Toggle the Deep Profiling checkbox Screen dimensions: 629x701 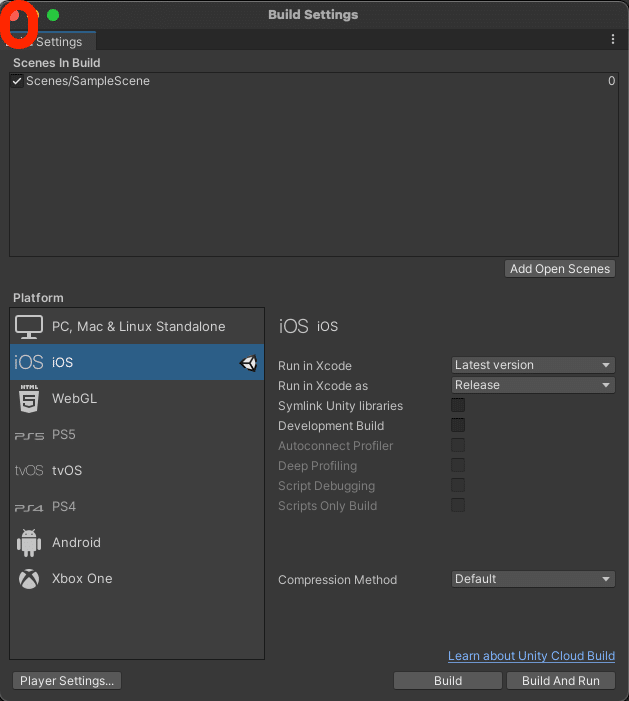click(458, 465)
